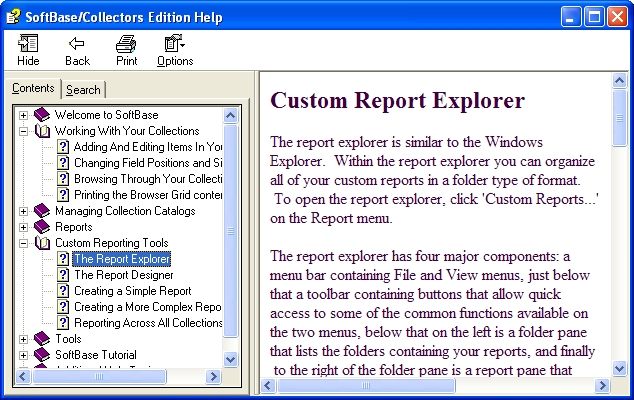Click contents tree scroll-up arrow
Image resolution: width=634 pixels, height=400 pixels.
click(230, 116)
